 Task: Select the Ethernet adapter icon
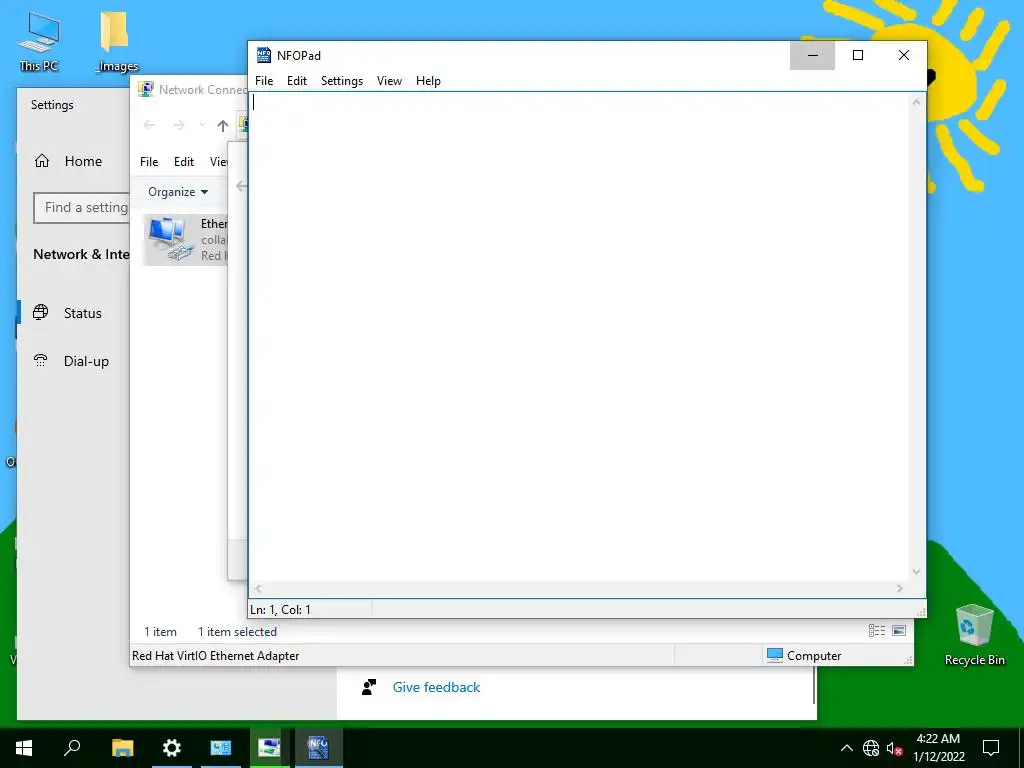170,240
